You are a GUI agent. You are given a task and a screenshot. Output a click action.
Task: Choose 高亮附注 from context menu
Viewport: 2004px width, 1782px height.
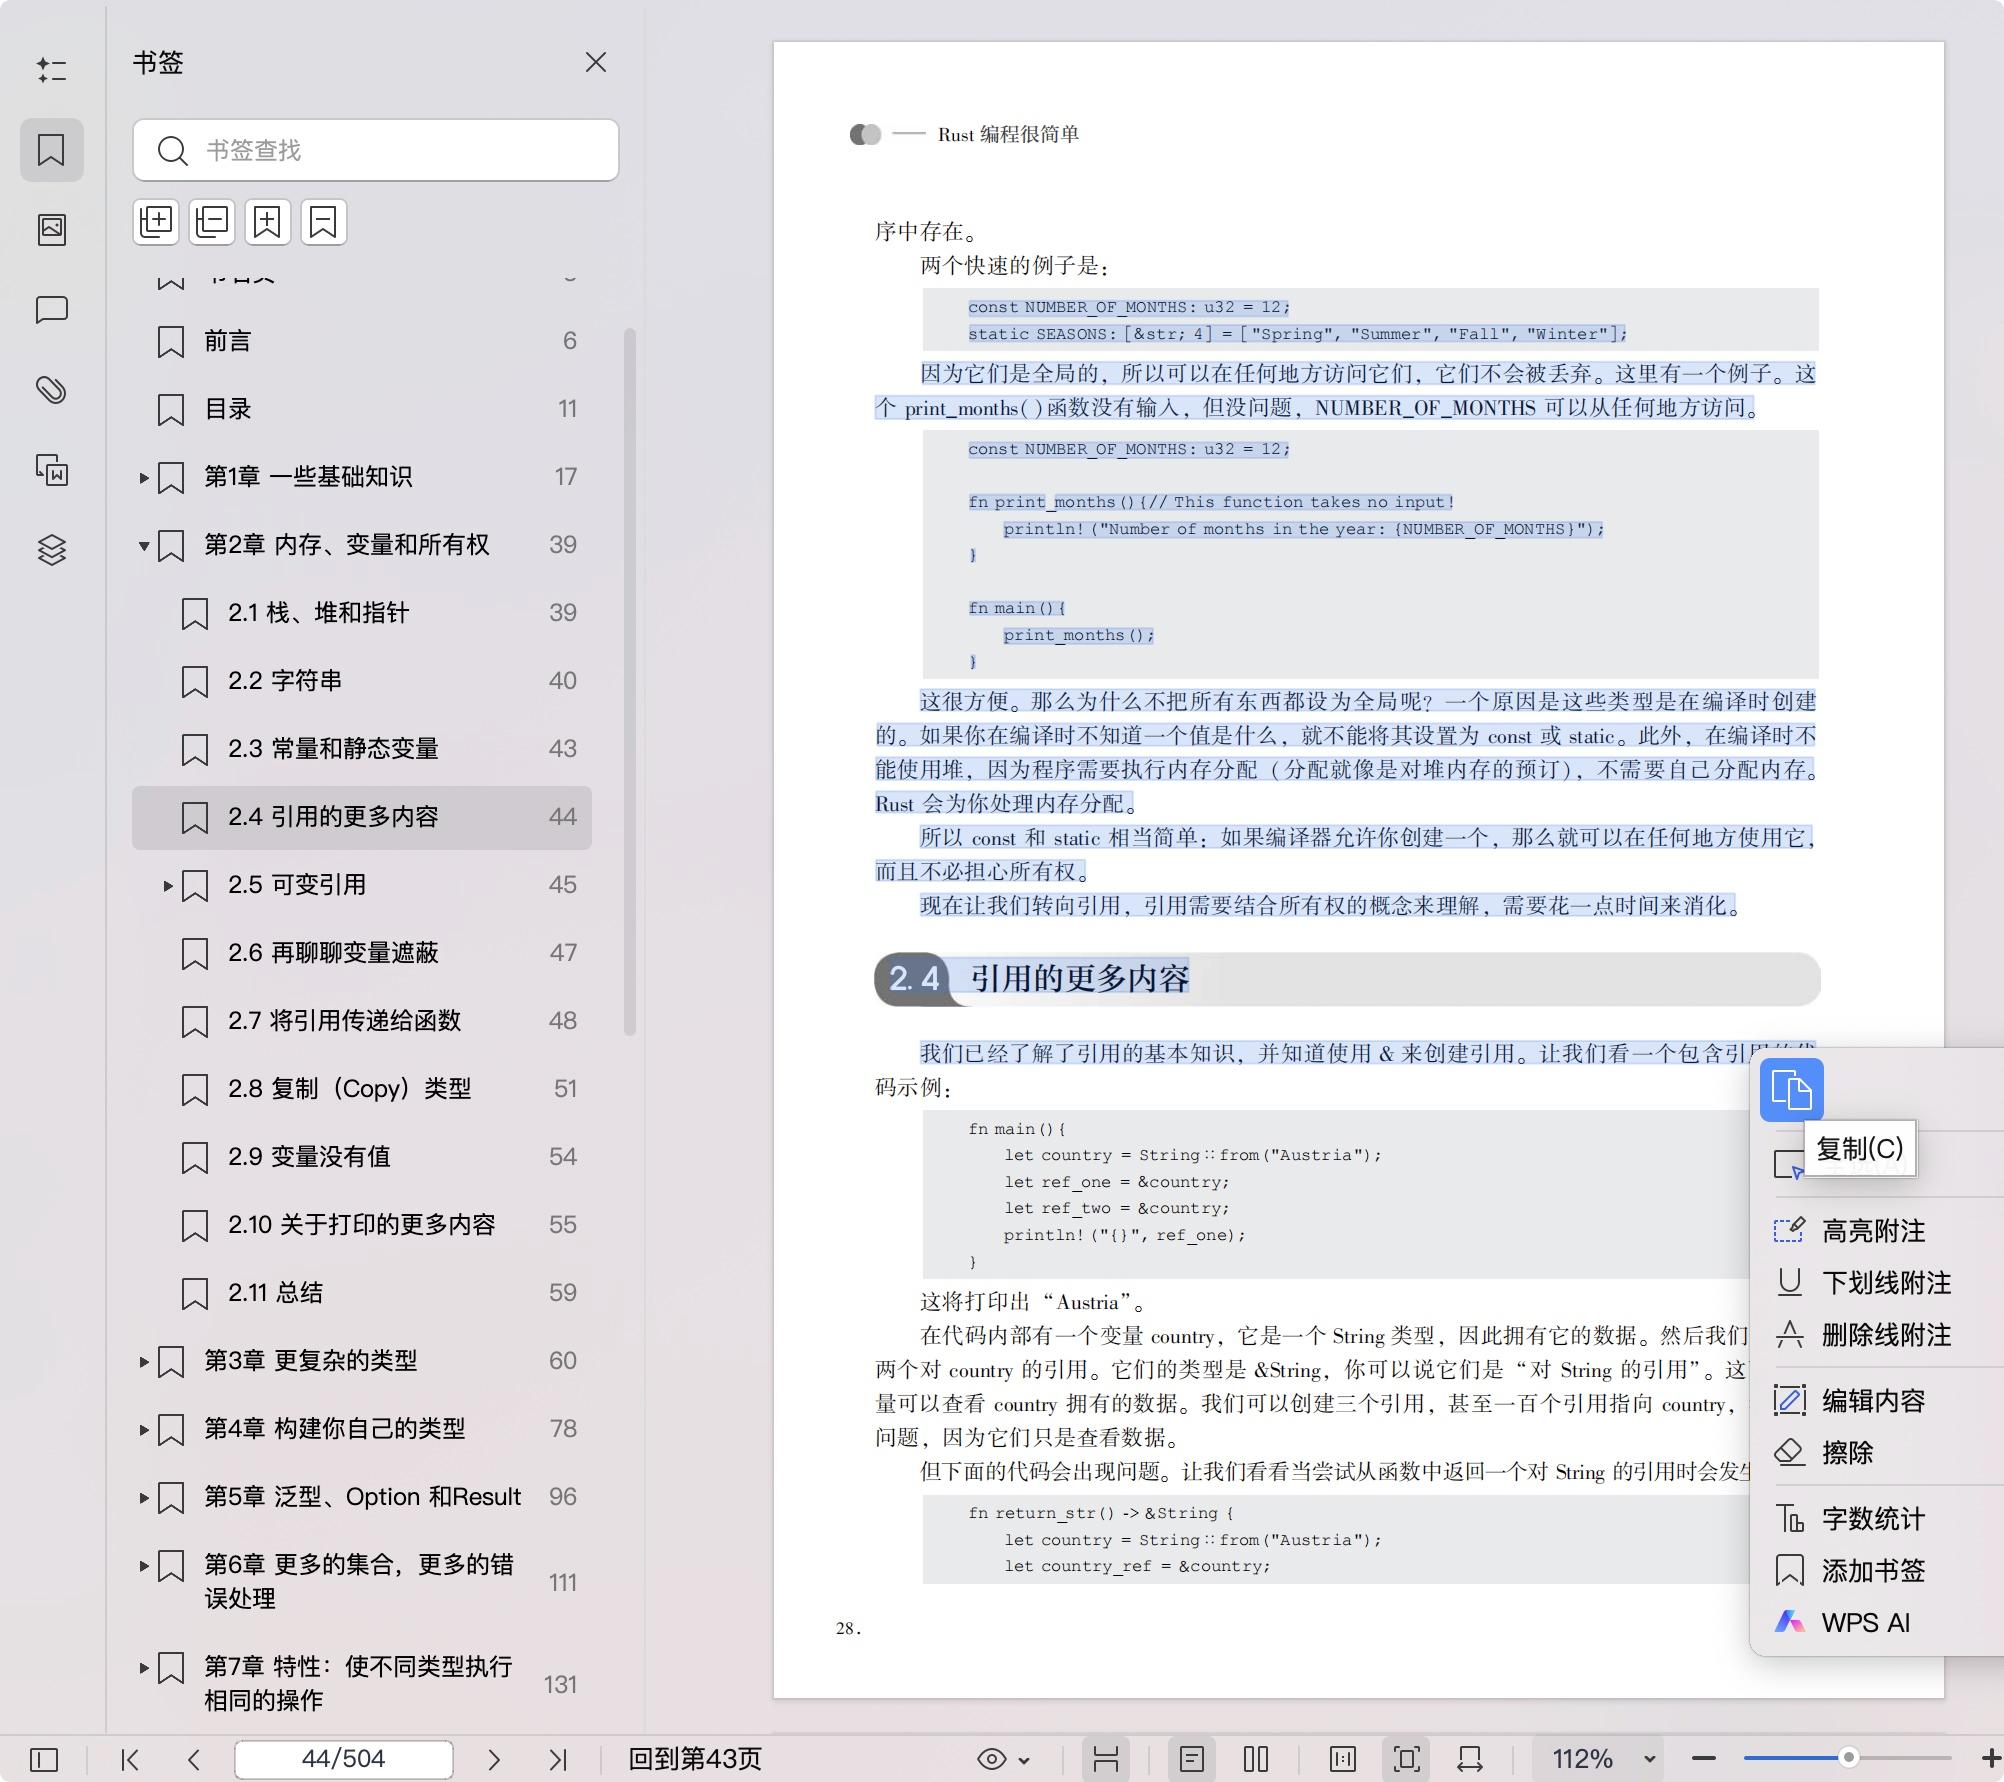point(1873,1231)
